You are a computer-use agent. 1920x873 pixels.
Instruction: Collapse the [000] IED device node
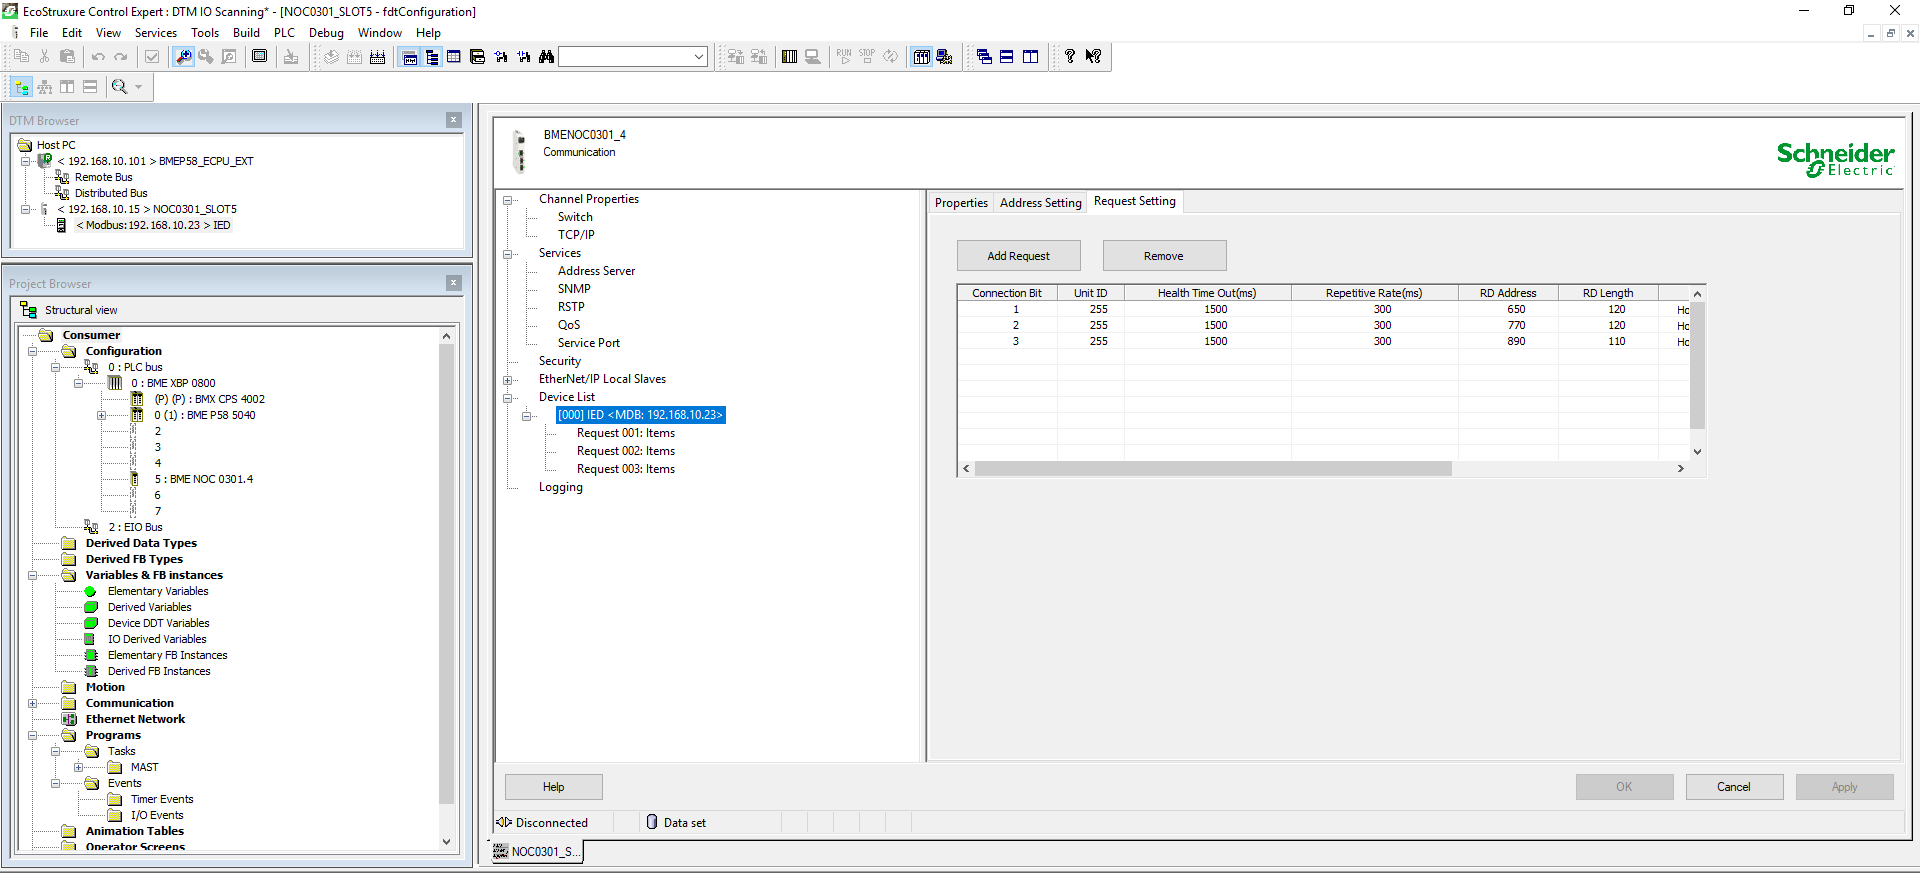(x=527, y=416)
